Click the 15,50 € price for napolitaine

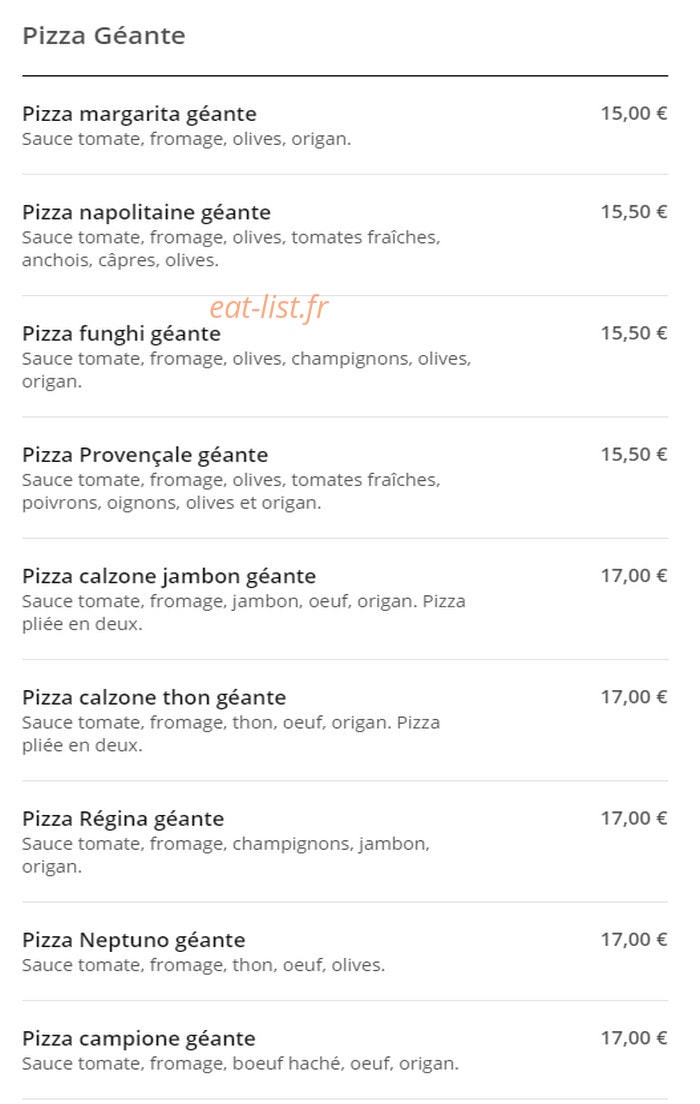(633, 212)
